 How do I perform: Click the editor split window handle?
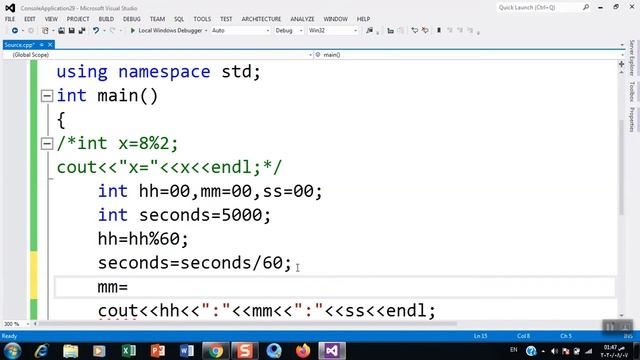point(621,64)
